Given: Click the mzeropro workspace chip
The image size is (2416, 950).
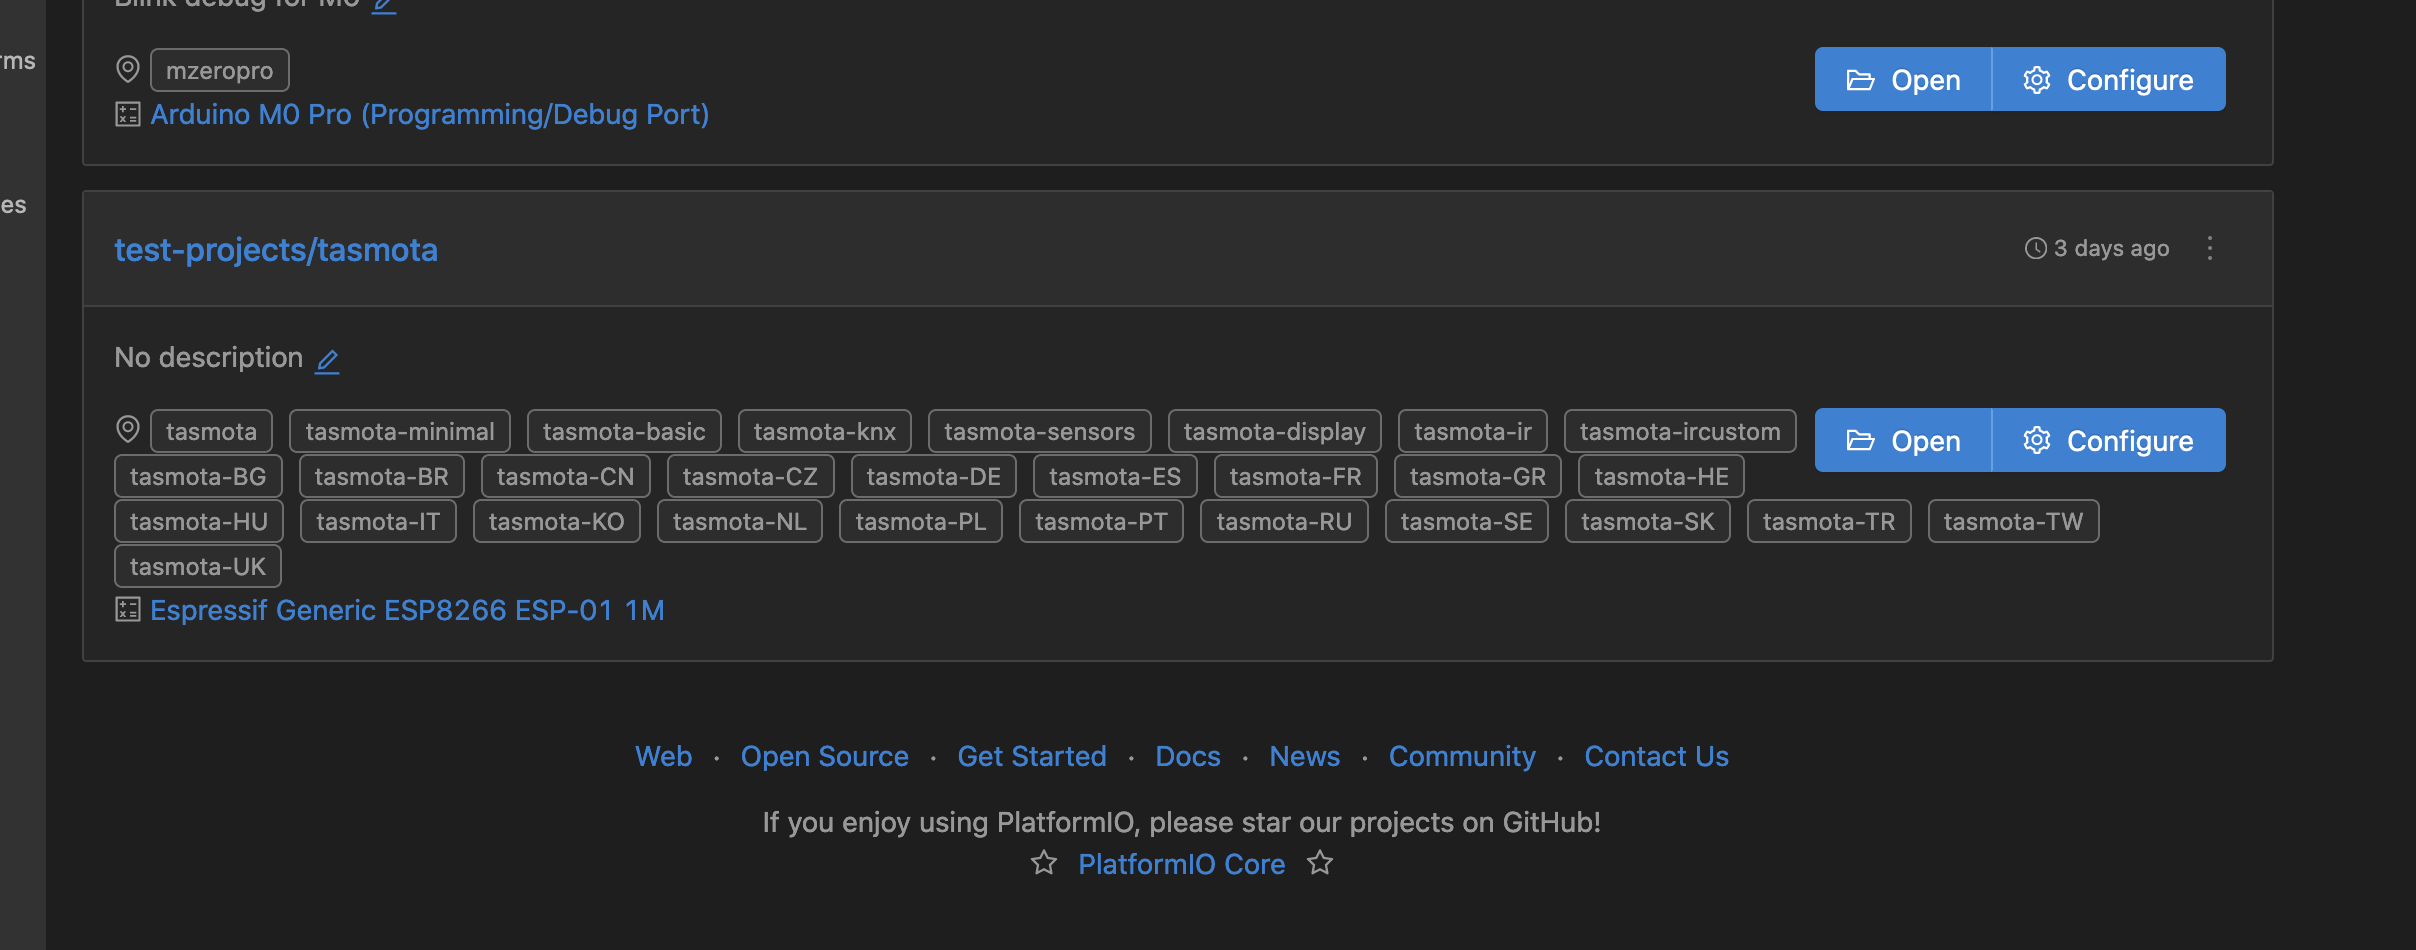Looking at the screenshot, I should click(x=219, y=69).
